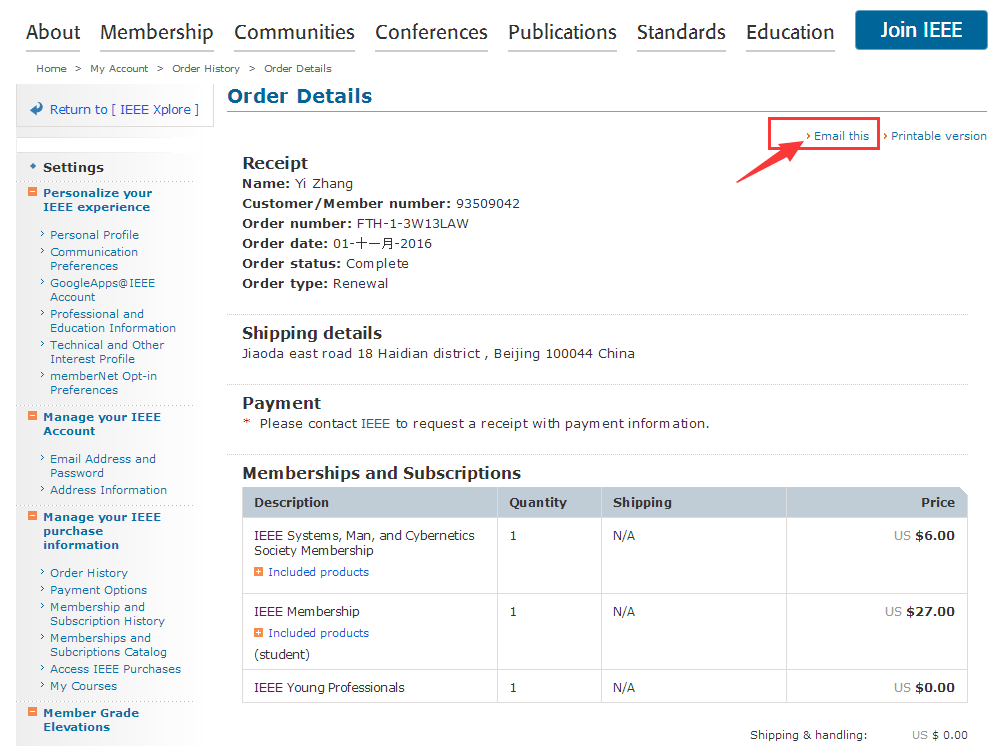Click the order number FTH-1-3W13LAW
999x746 pixels.
click(412, 224)
